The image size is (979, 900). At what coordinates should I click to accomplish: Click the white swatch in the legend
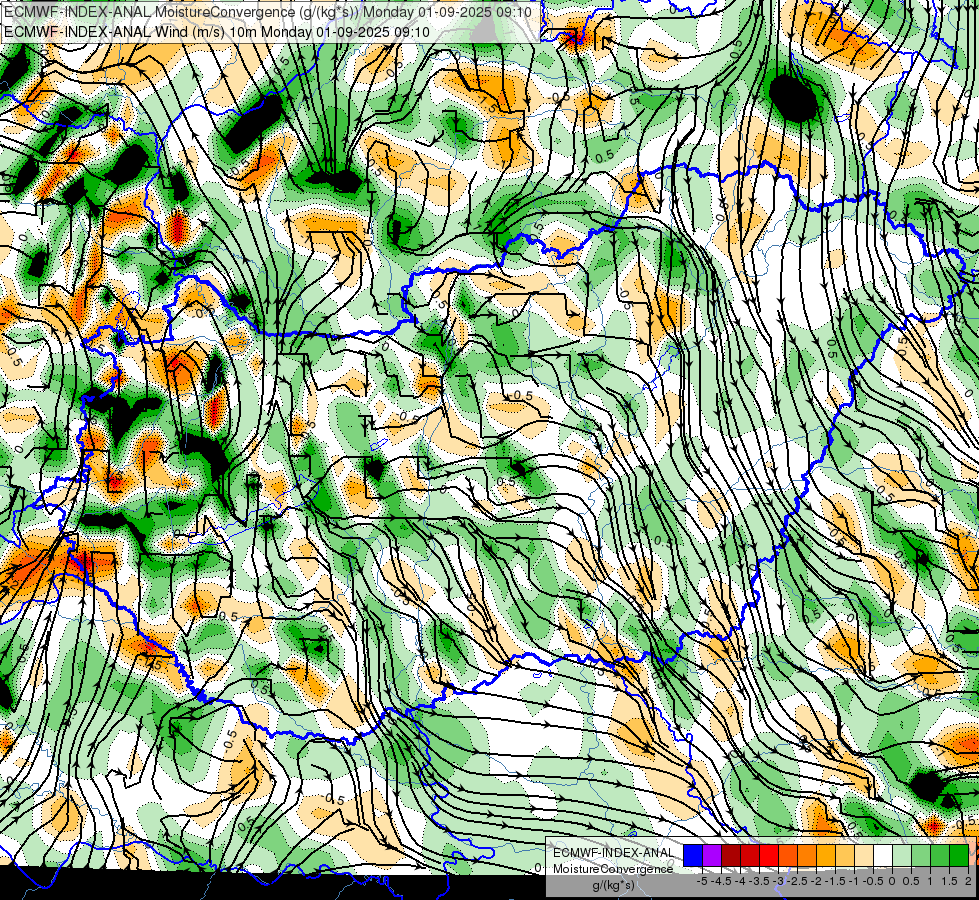coord(883,855)
